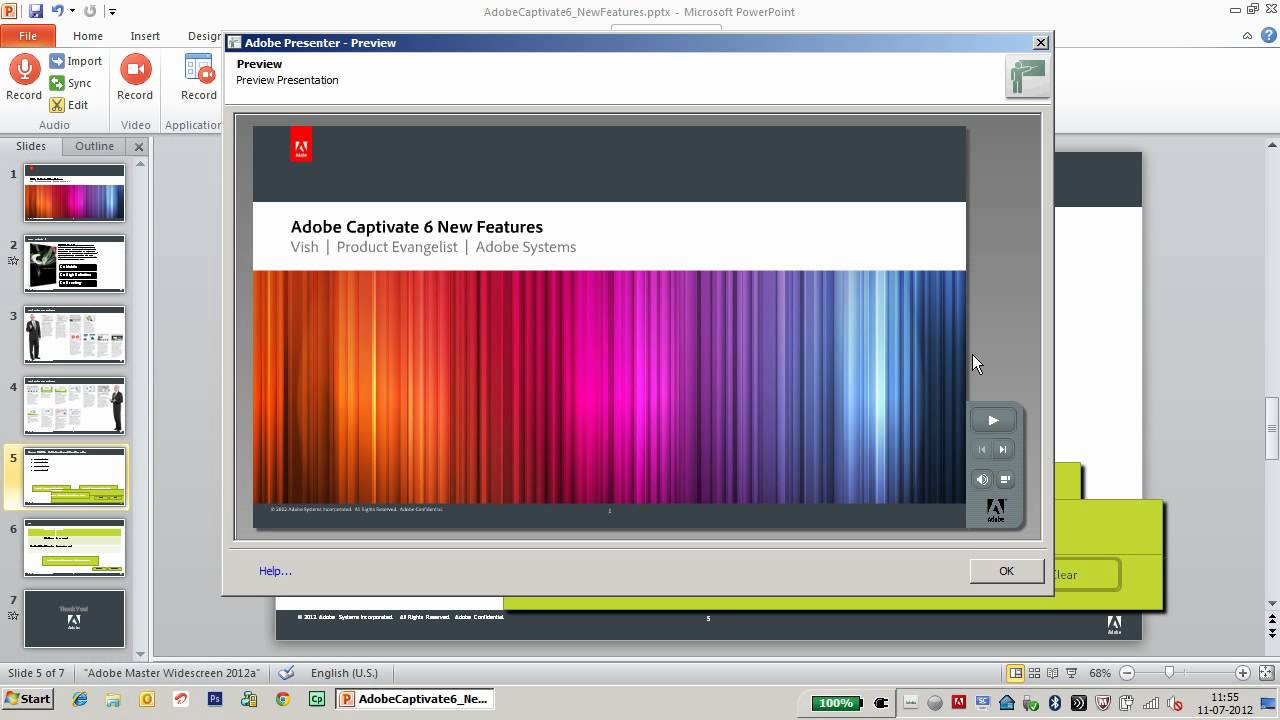Open Adobe Captivate from the taskbar
Image resolution: width=1280 pixels, height=720 pixels.
click(317, 700)
